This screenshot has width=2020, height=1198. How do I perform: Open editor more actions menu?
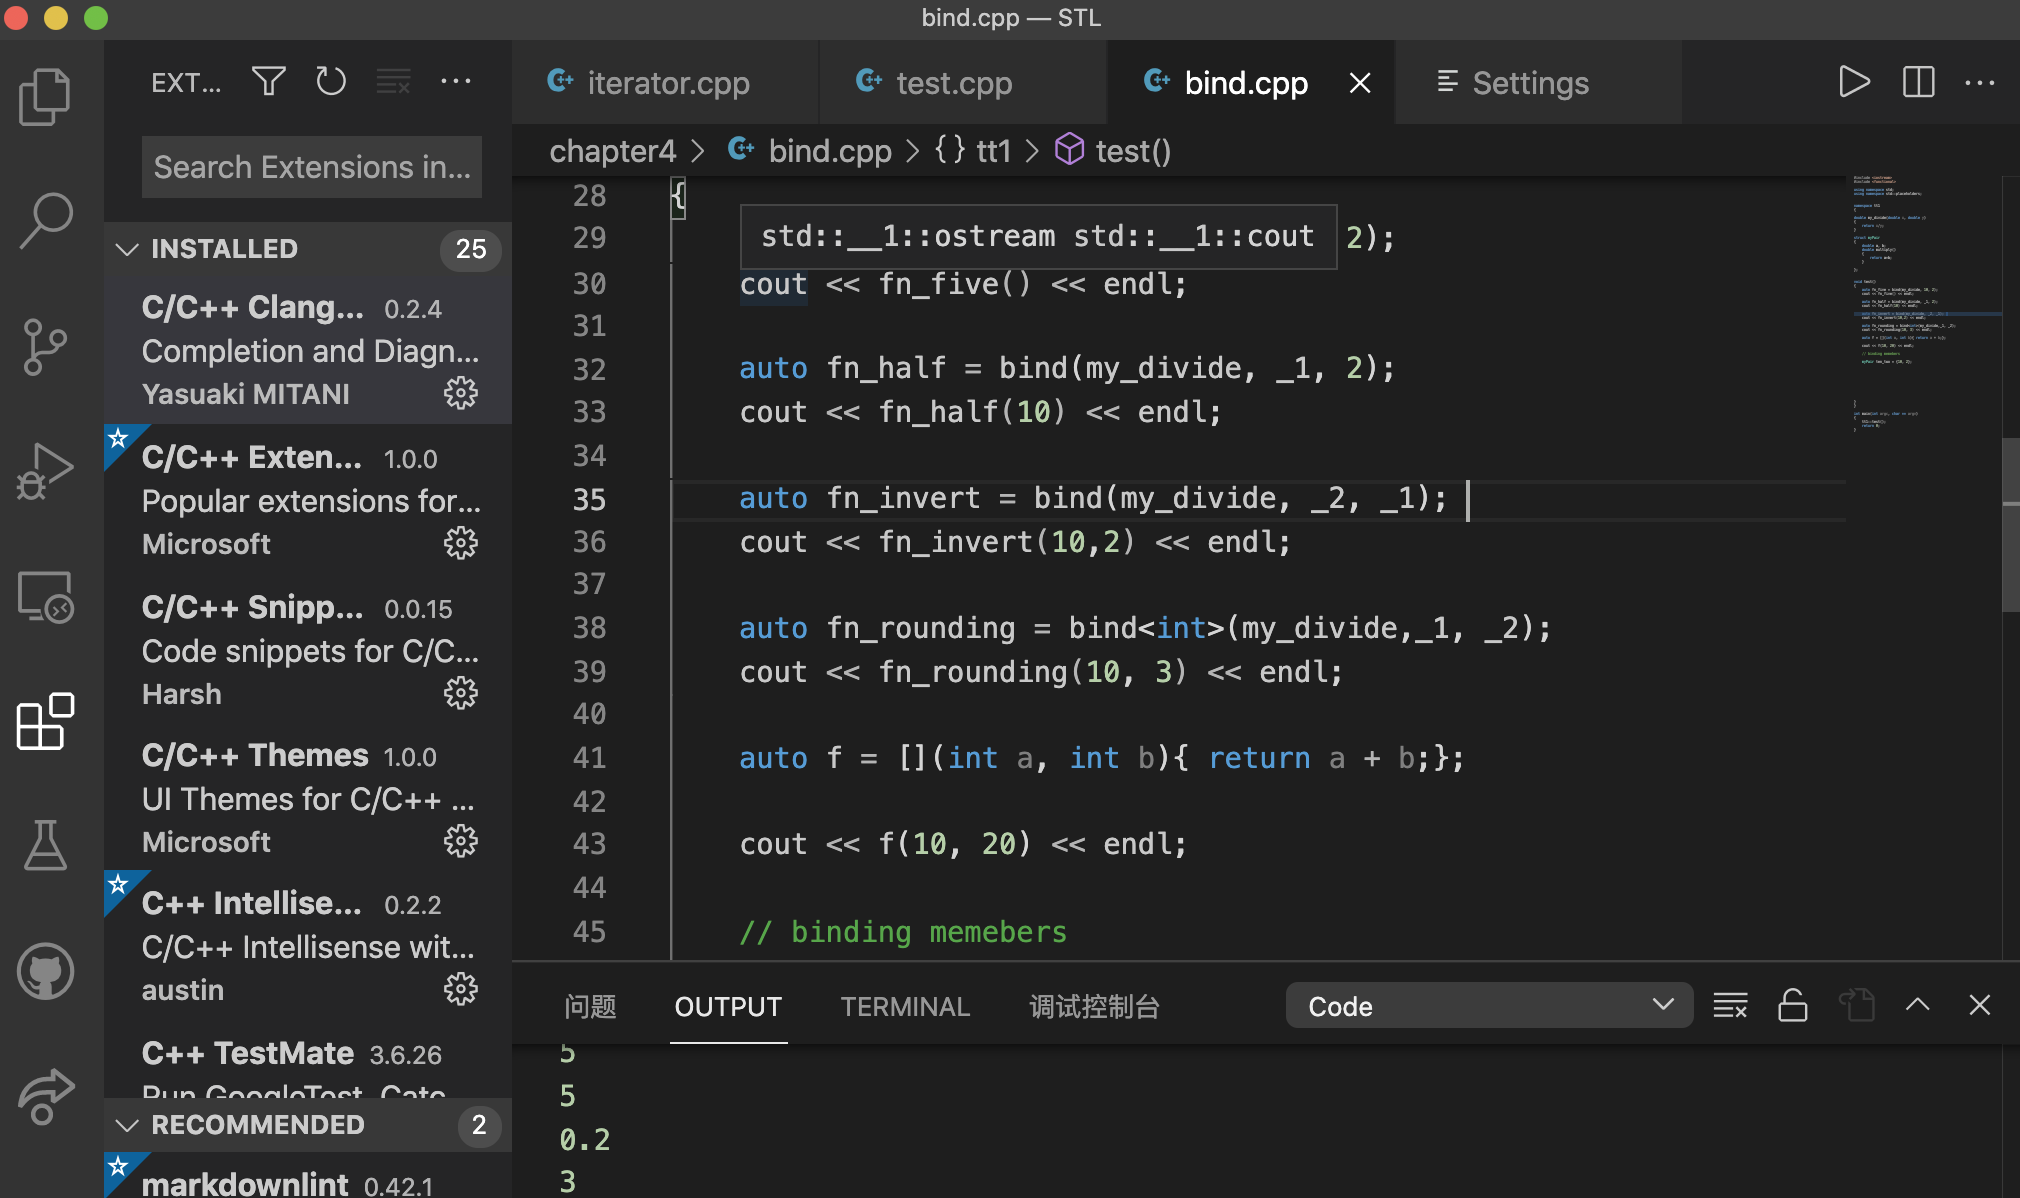(x=1980, y=82)
